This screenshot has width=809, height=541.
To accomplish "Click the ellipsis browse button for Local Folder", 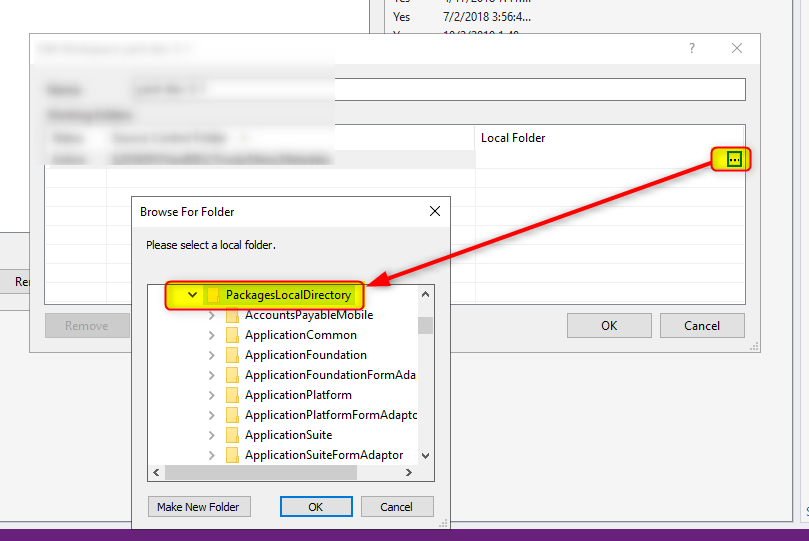I will coord(734,159).
